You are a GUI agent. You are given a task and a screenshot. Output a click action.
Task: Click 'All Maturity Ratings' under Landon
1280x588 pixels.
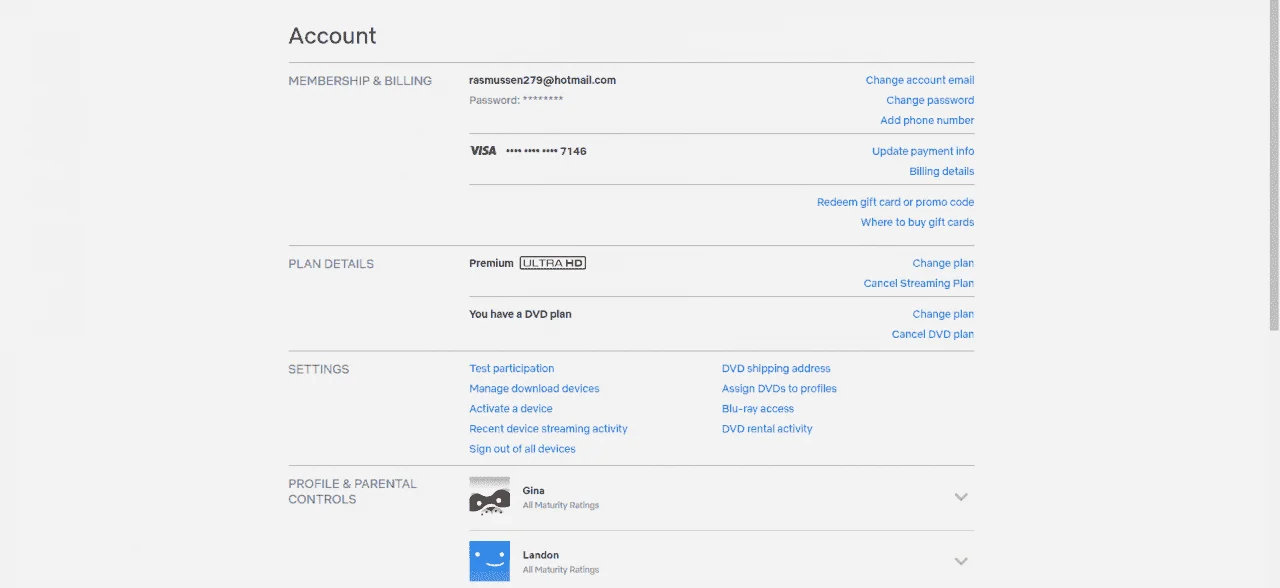pyautogui.click(x=561, y=570)
